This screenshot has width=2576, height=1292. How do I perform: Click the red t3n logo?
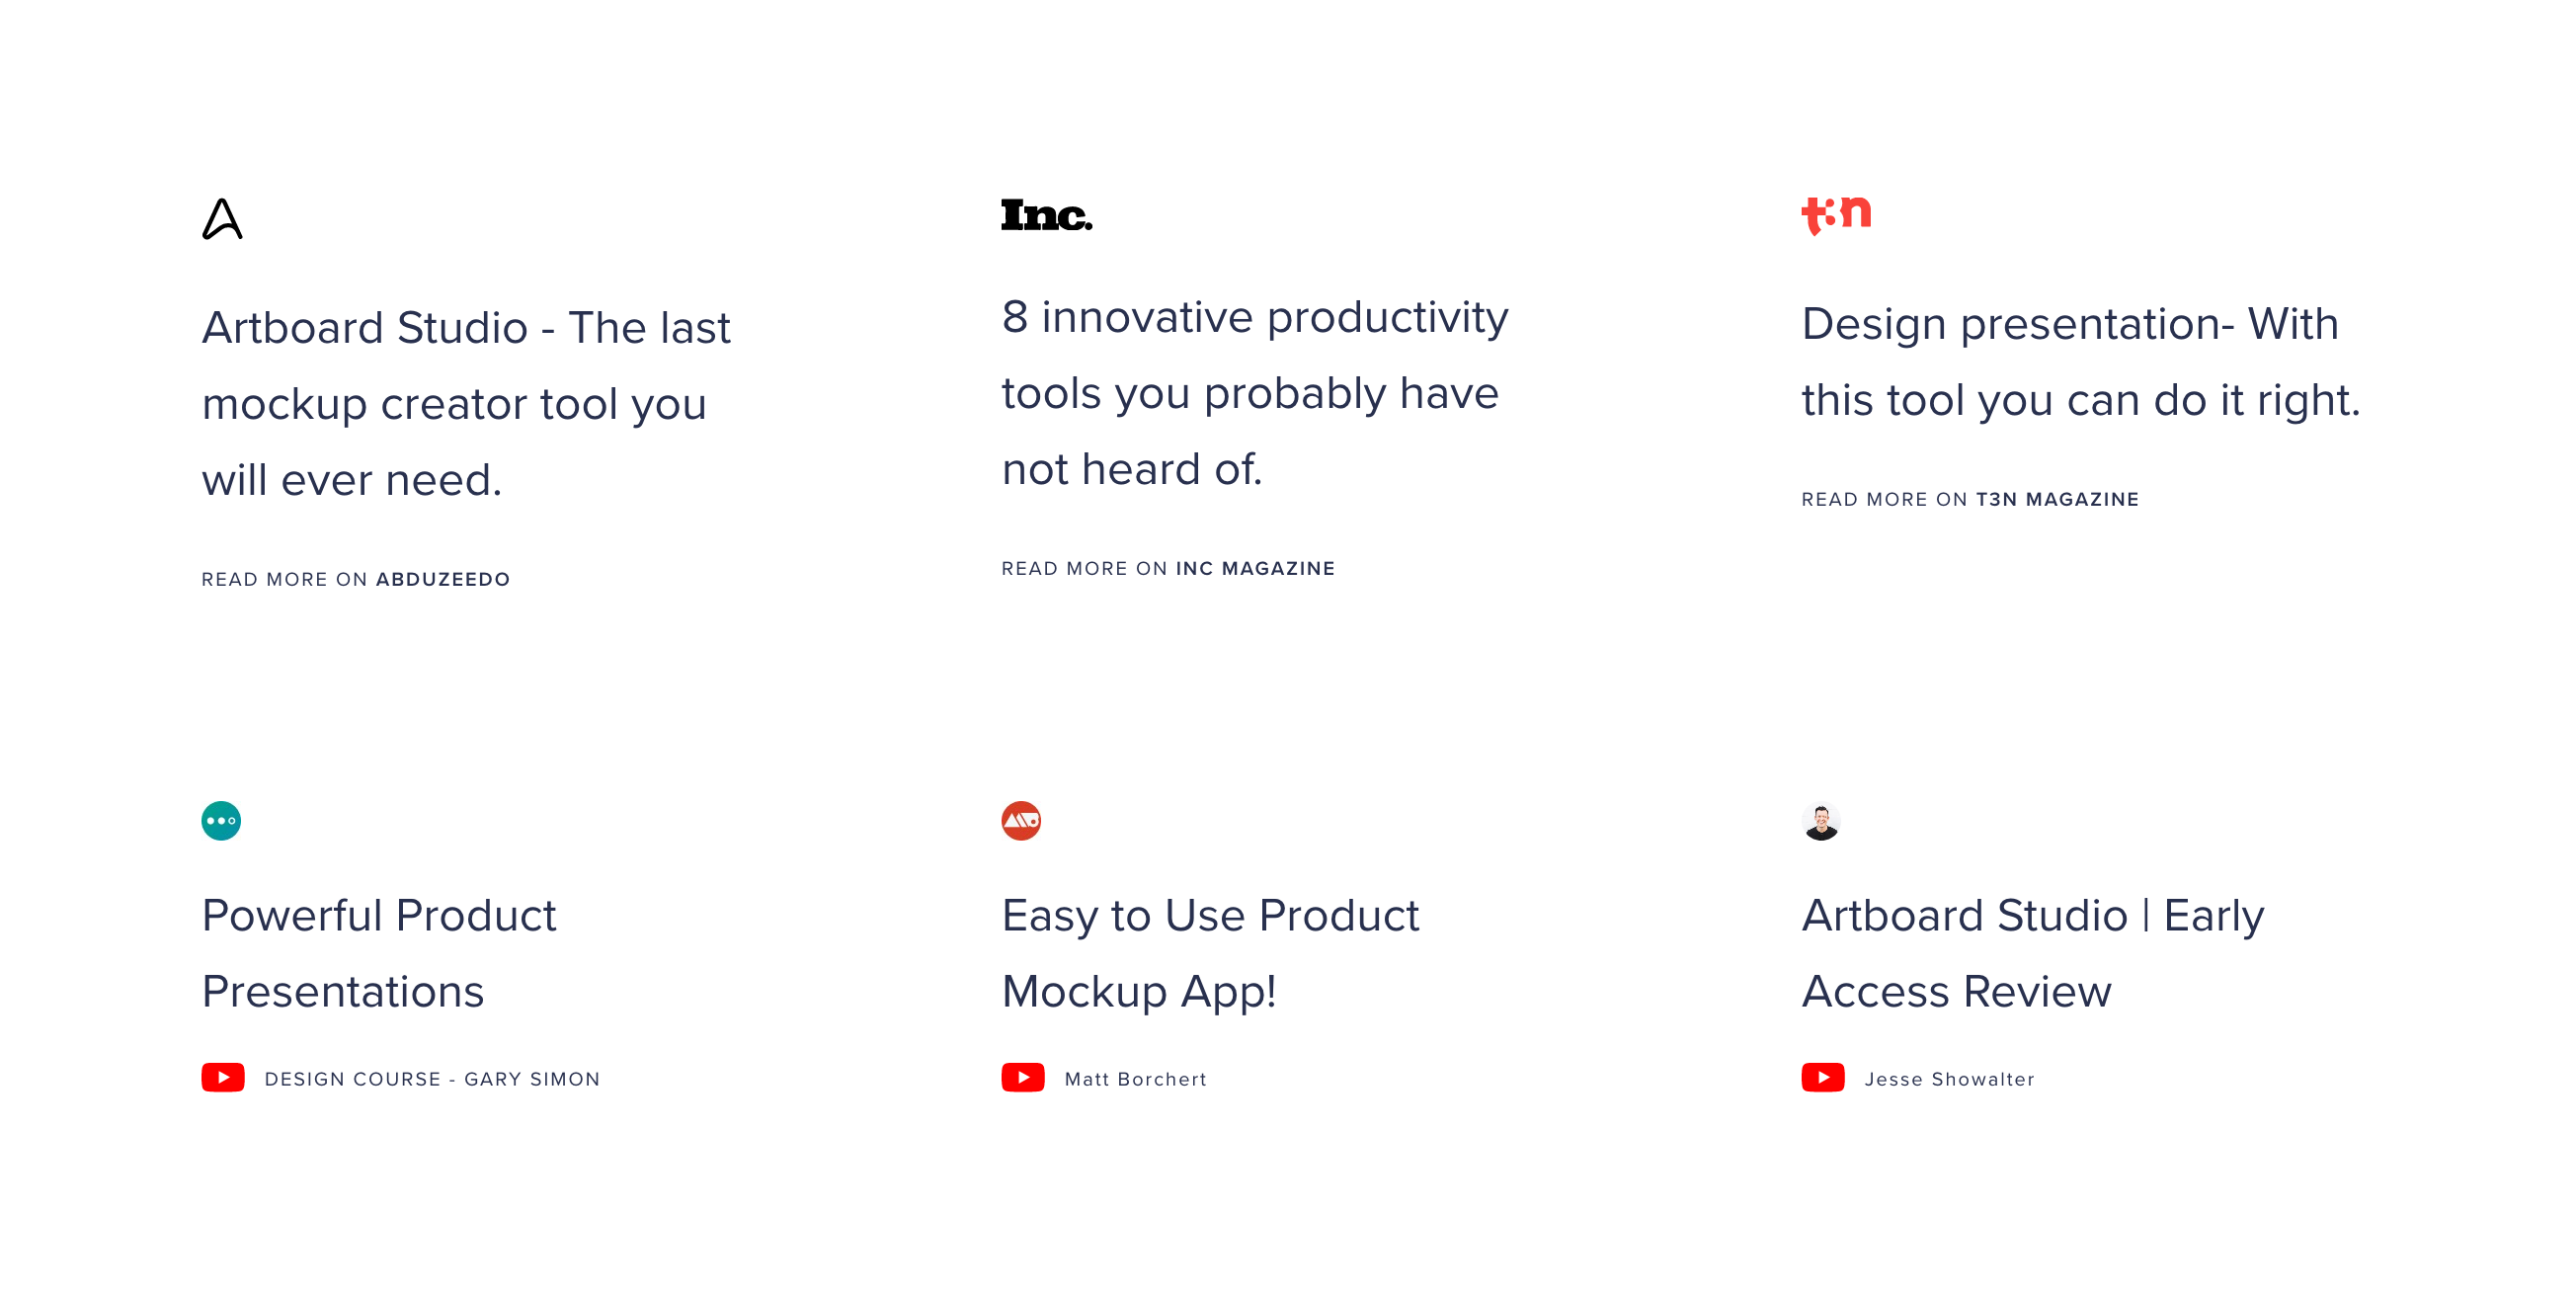1836,215
